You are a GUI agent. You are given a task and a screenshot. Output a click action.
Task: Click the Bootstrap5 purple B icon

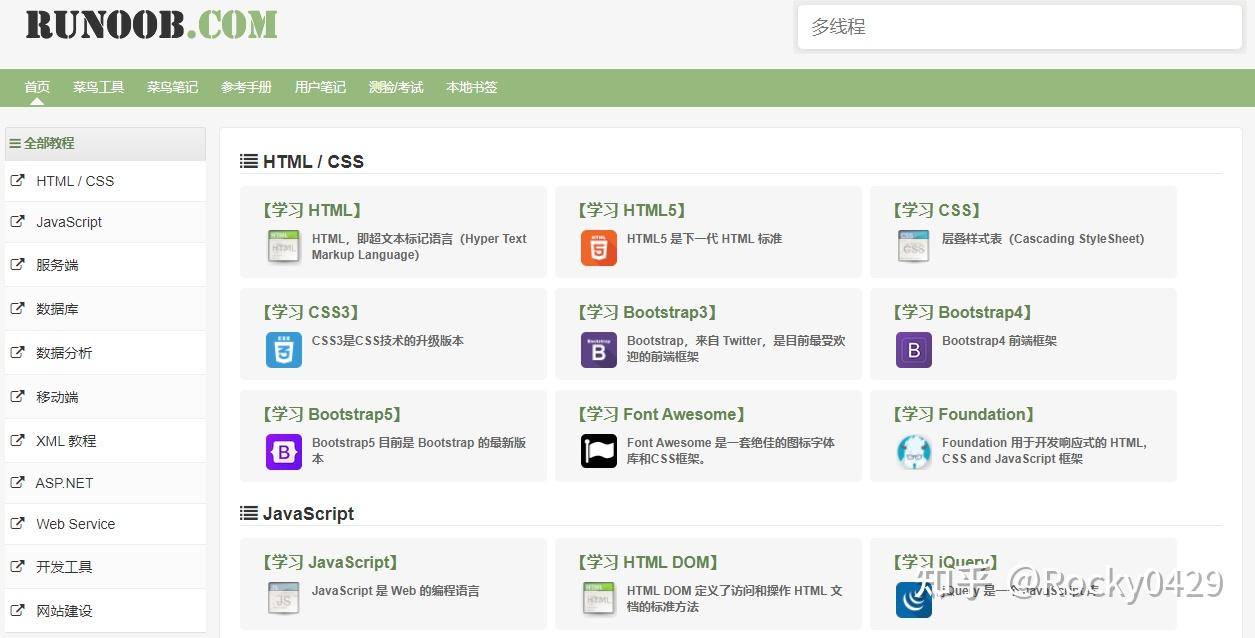coord(284,452)
